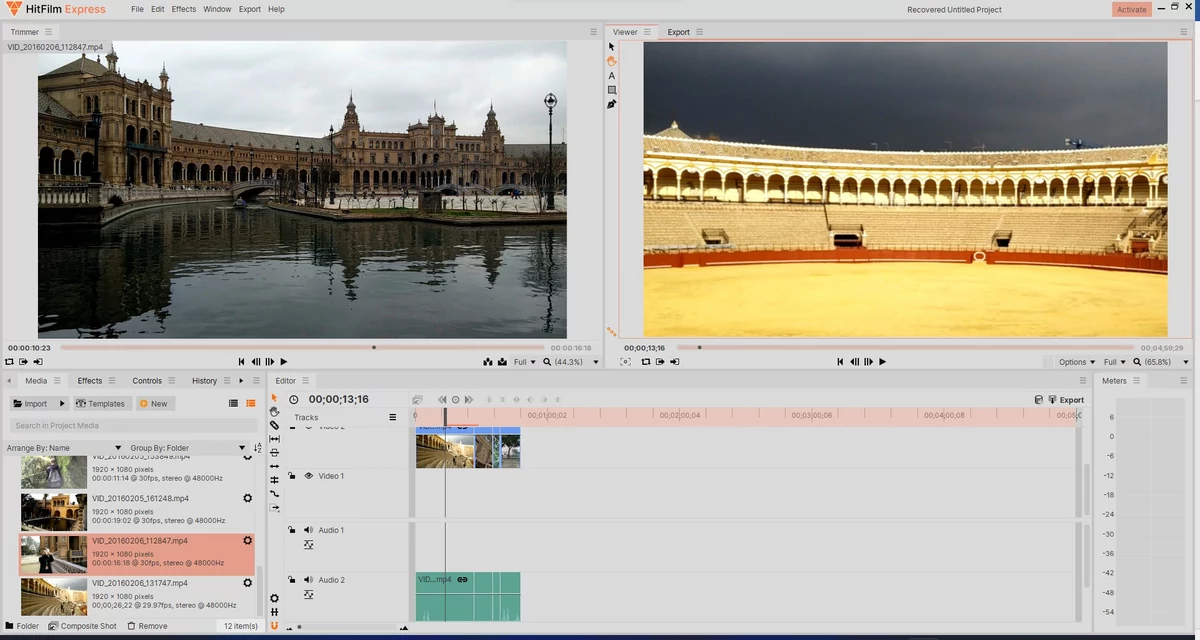The width and height of the screenshot is (1200, 640).
Task: Open Viewer zoom (65.8%) dropdown
Action: (1162, 362)
